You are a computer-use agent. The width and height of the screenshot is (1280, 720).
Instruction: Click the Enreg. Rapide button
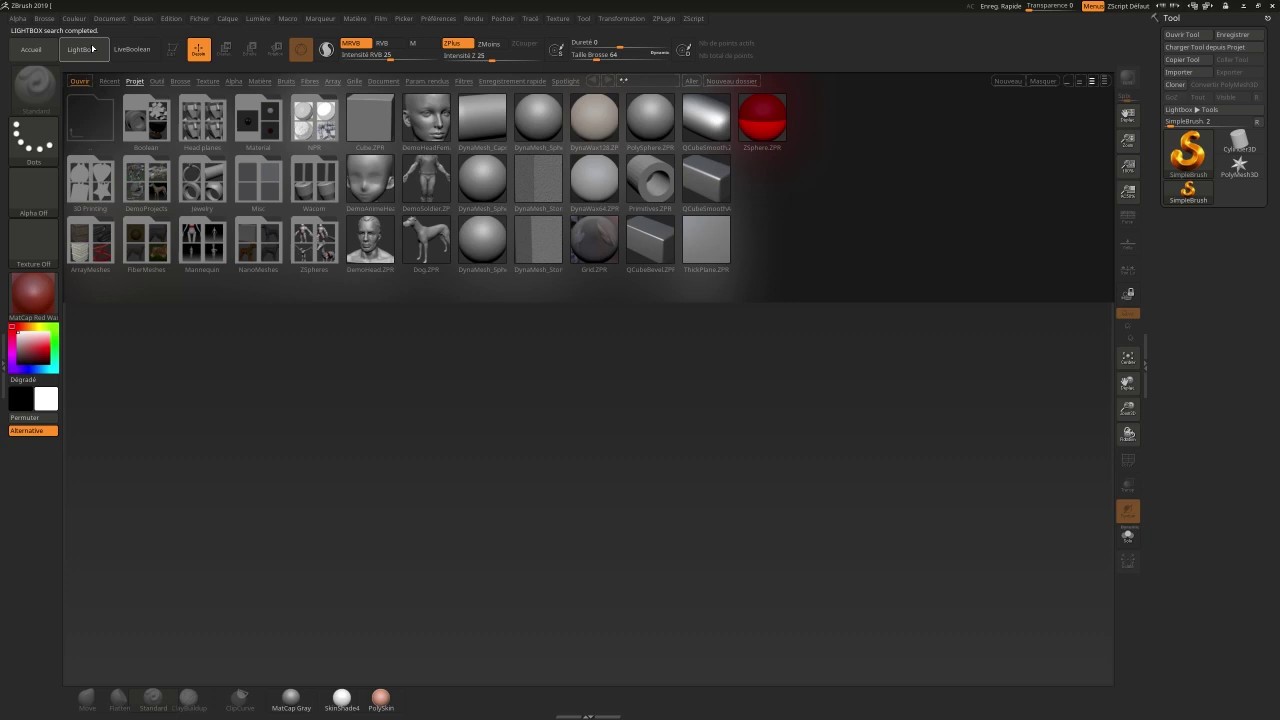tap(1001, 6)
